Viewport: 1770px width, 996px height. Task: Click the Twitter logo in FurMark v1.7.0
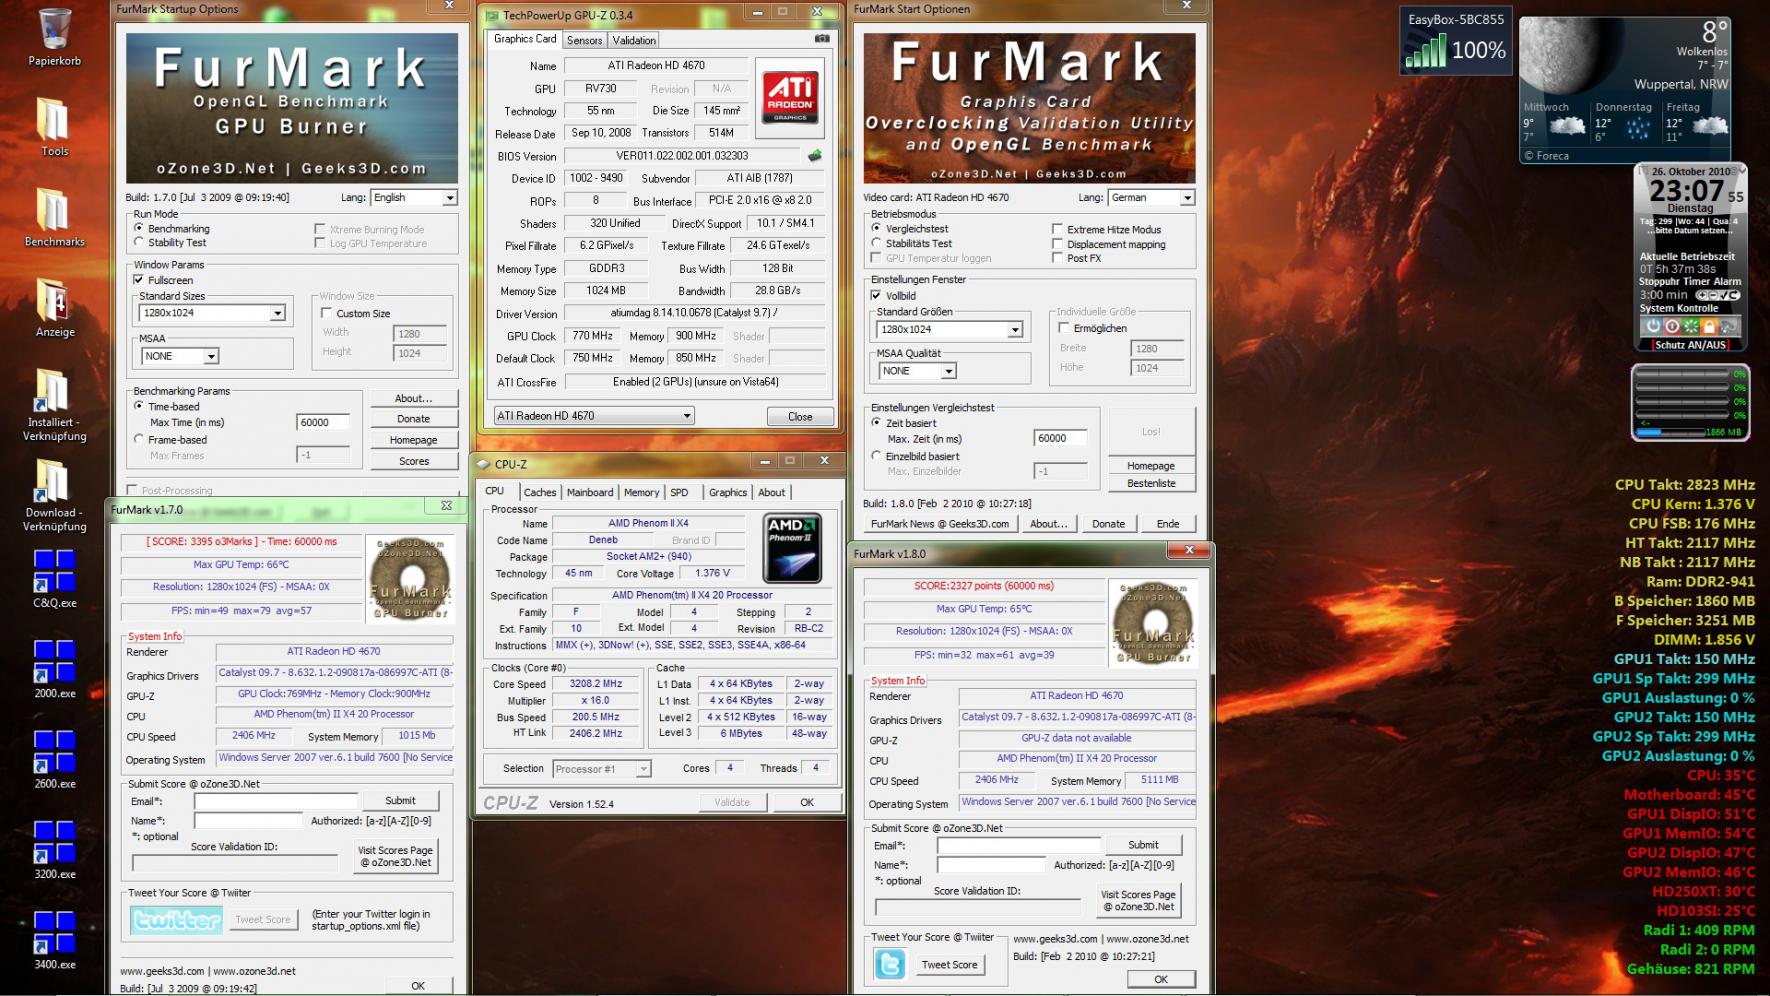tap(176, 920)
